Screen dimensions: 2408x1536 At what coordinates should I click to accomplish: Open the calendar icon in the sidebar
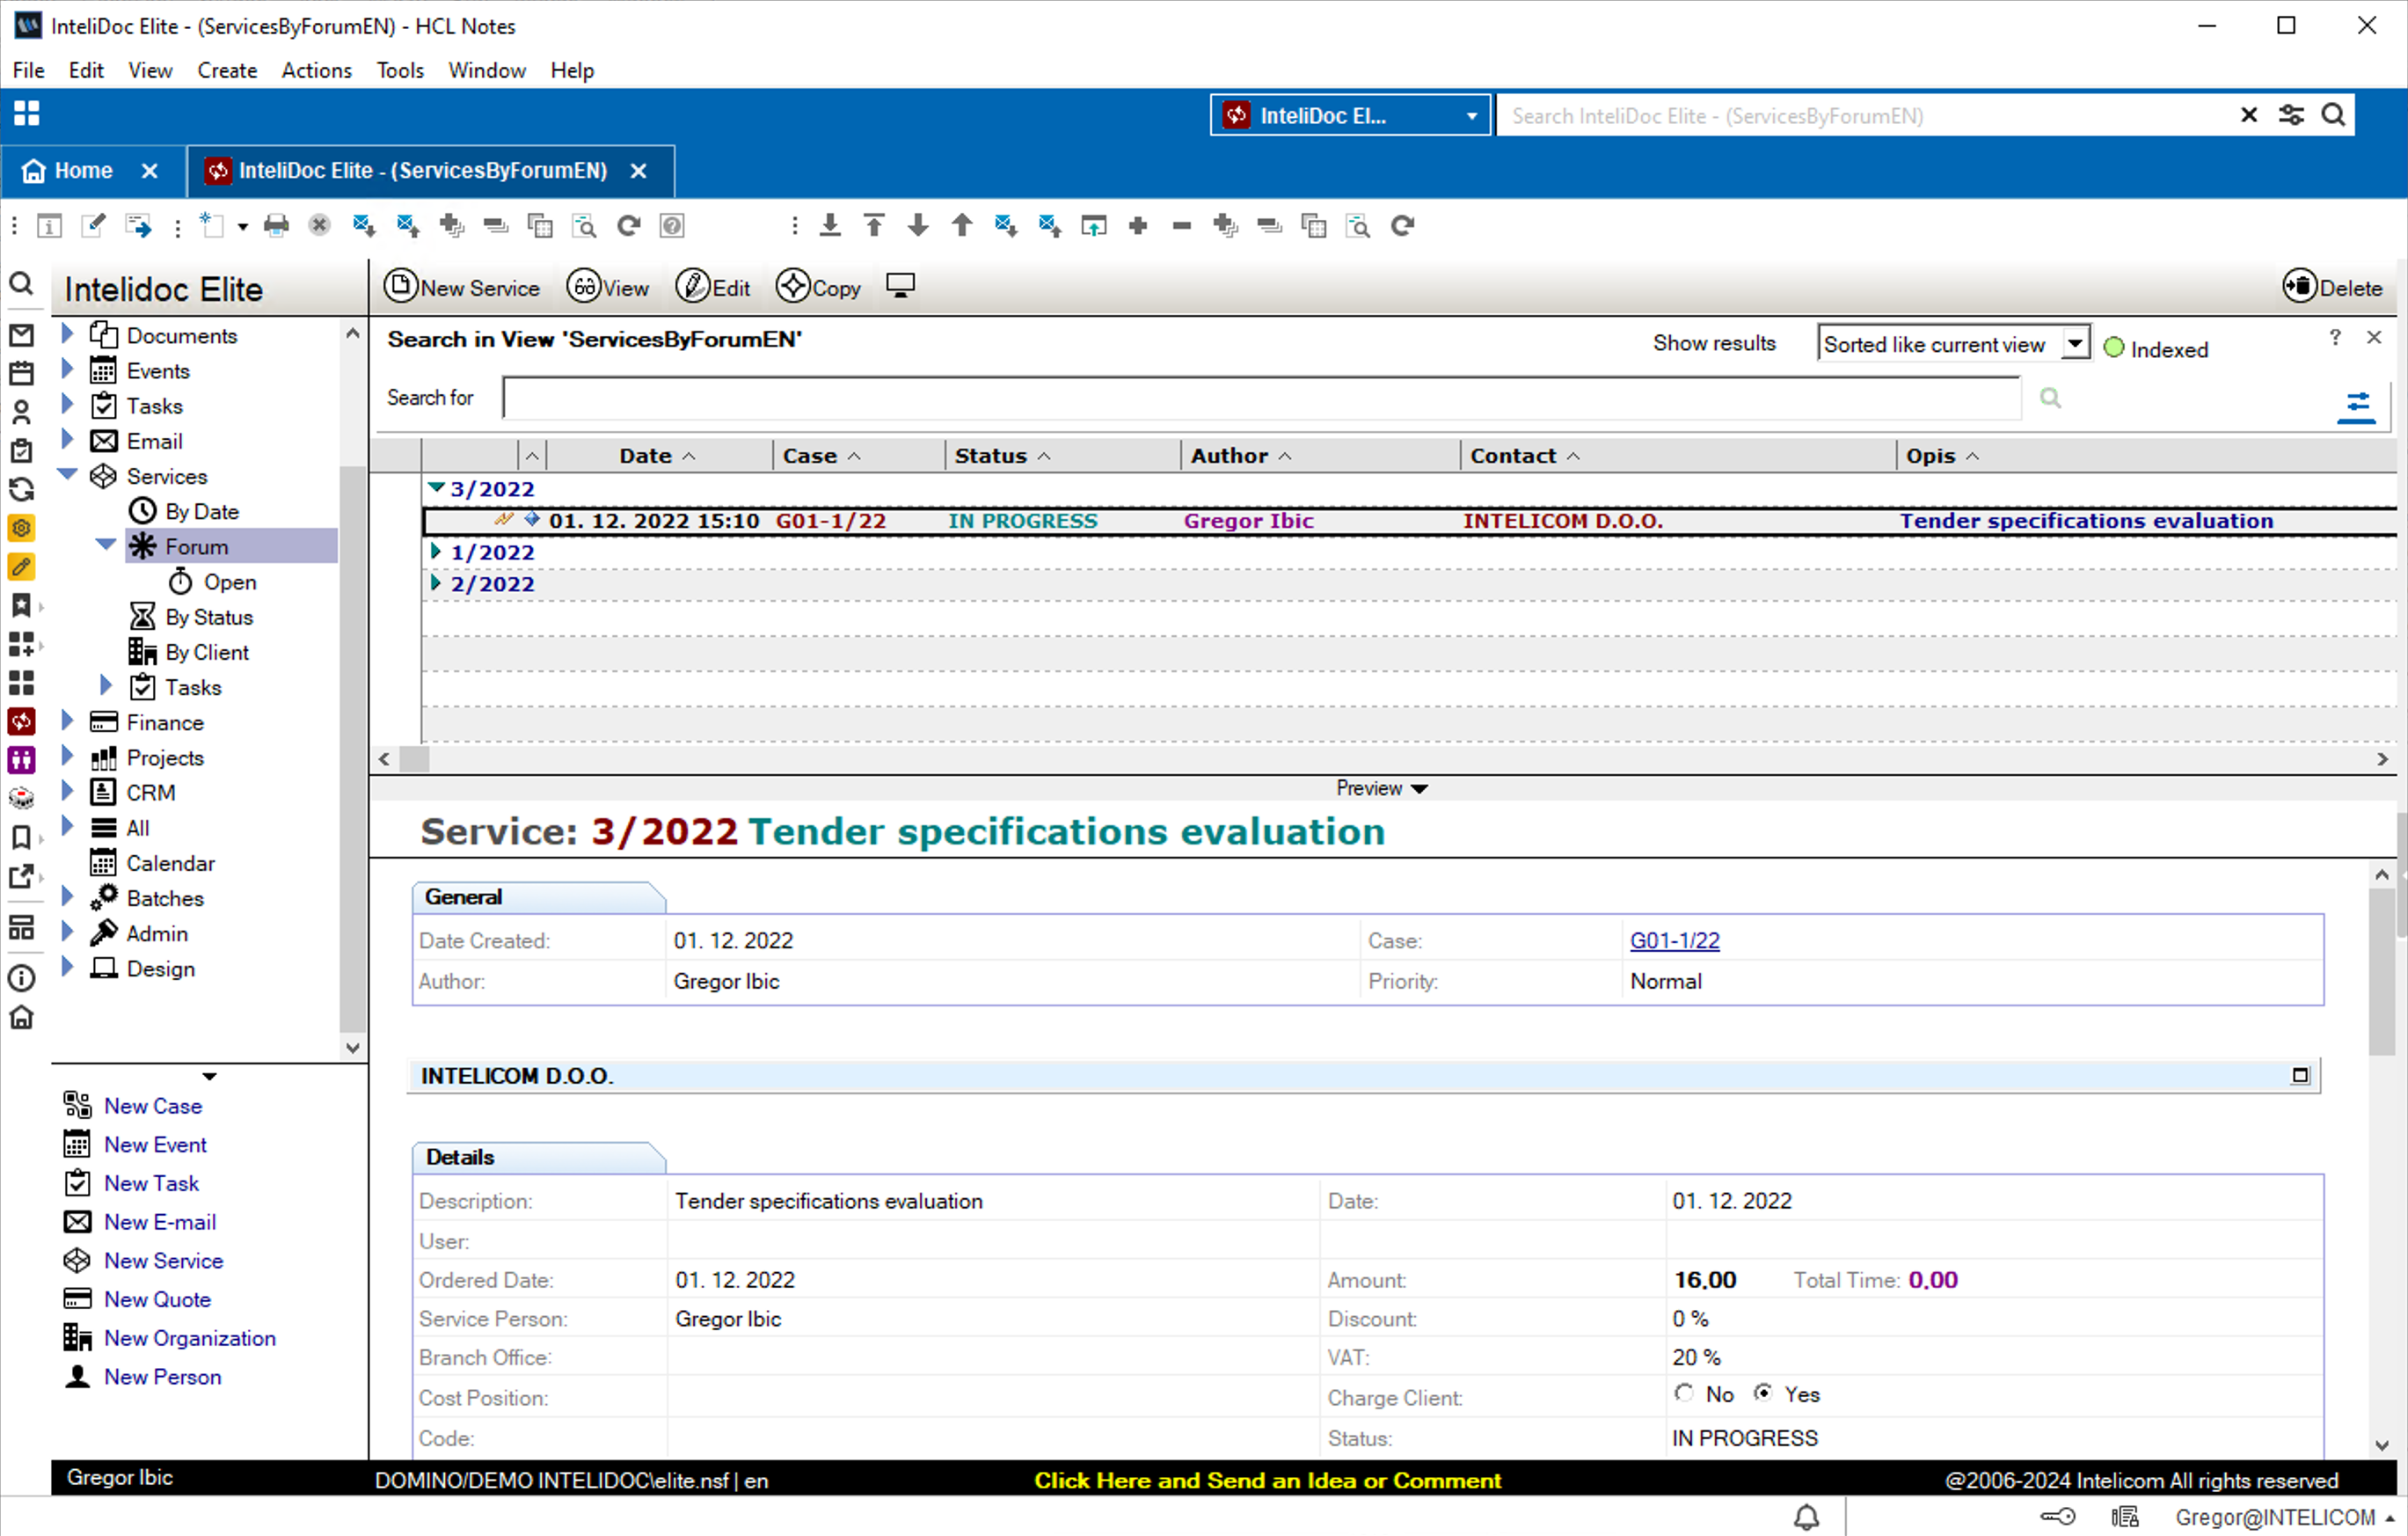tap(21, 373)
